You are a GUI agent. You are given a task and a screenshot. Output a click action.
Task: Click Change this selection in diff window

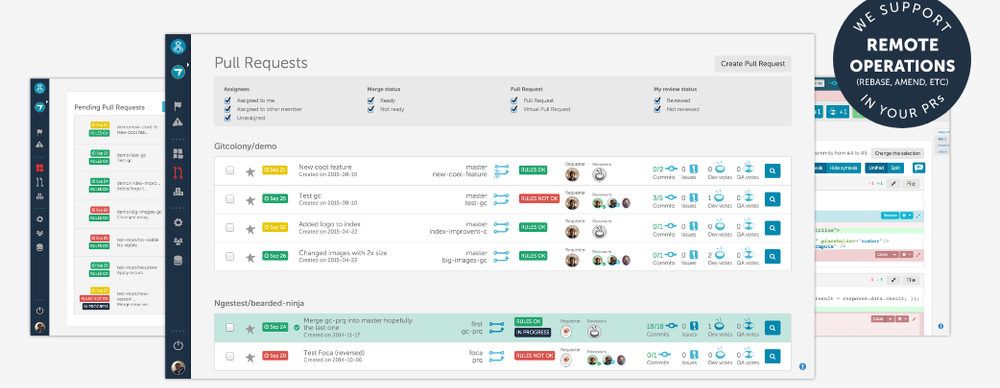click(x=897, y=153)
